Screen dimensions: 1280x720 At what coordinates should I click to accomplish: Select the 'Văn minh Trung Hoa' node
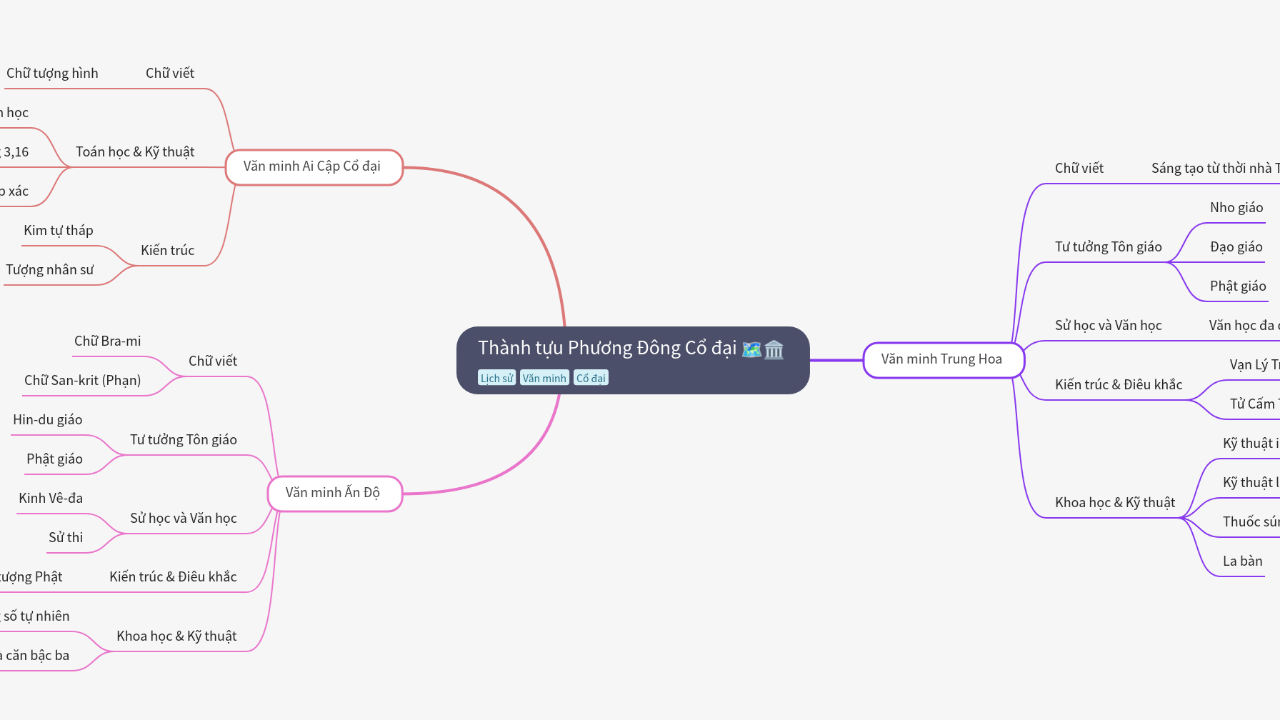942,360
